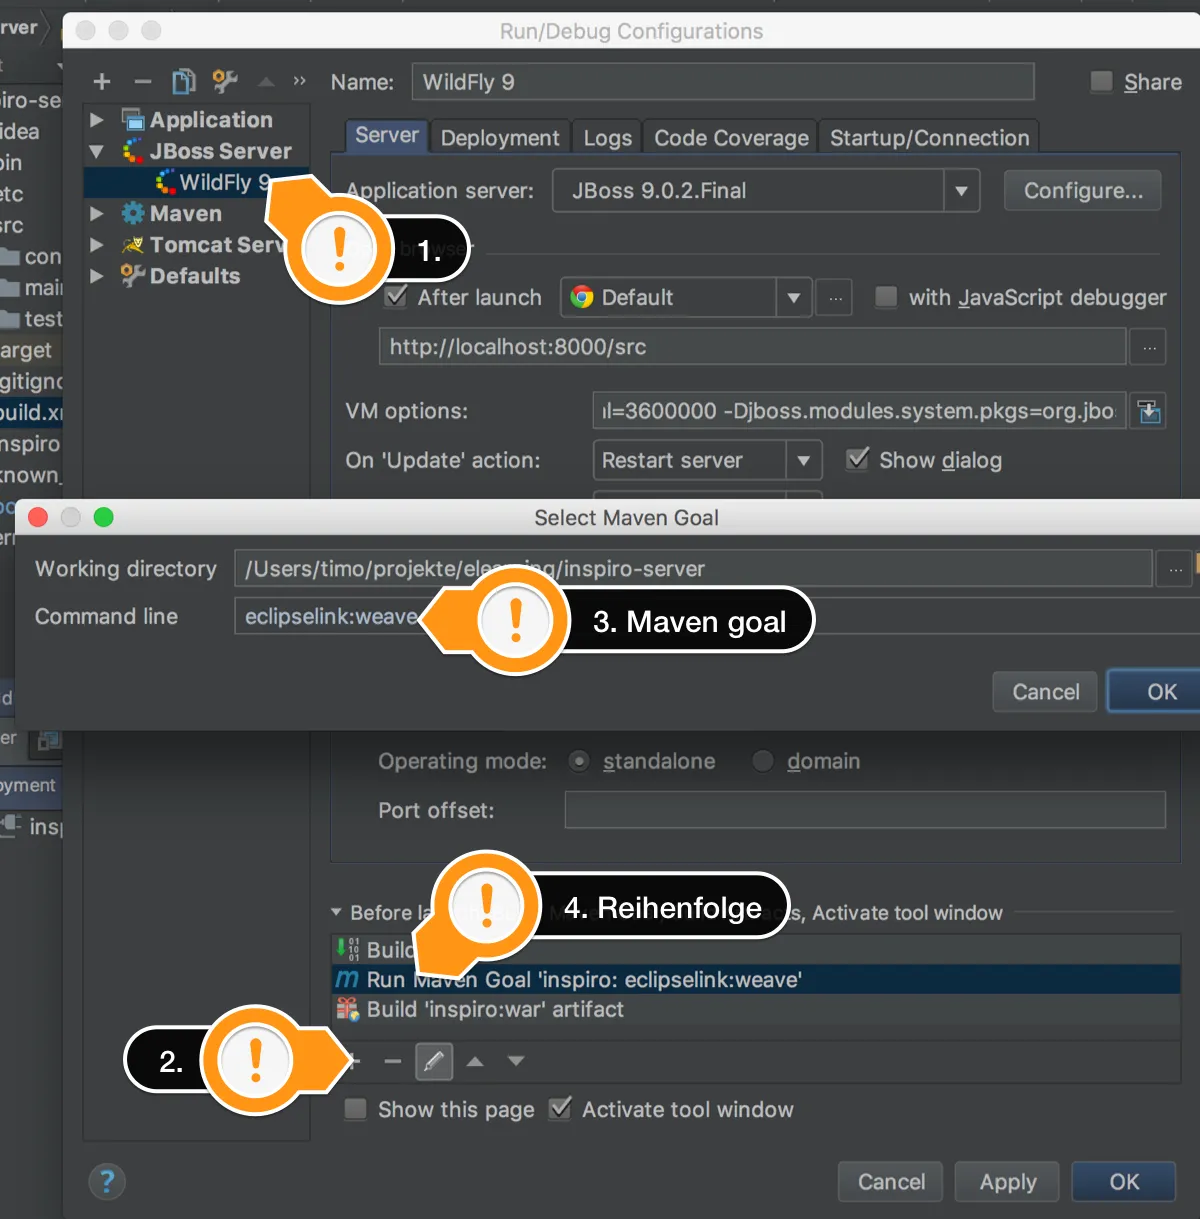Add a new run configuration

click(102, 82)
